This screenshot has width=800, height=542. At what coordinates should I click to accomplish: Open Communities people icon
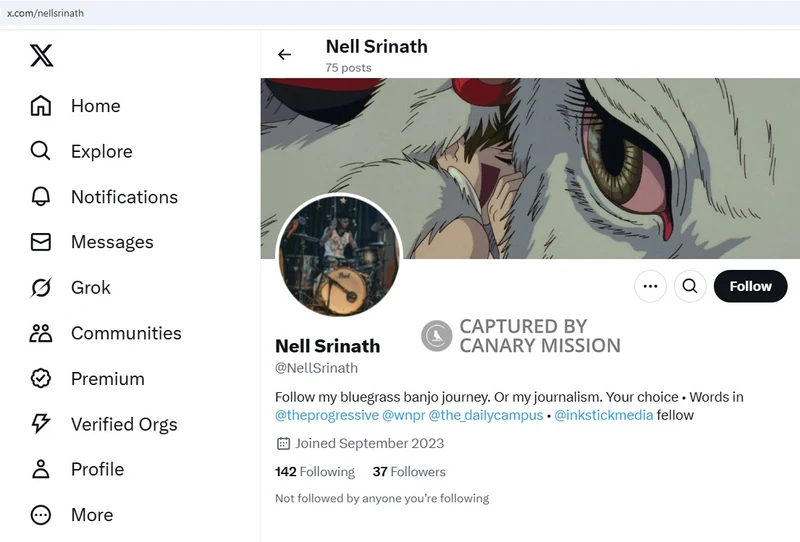41,333
